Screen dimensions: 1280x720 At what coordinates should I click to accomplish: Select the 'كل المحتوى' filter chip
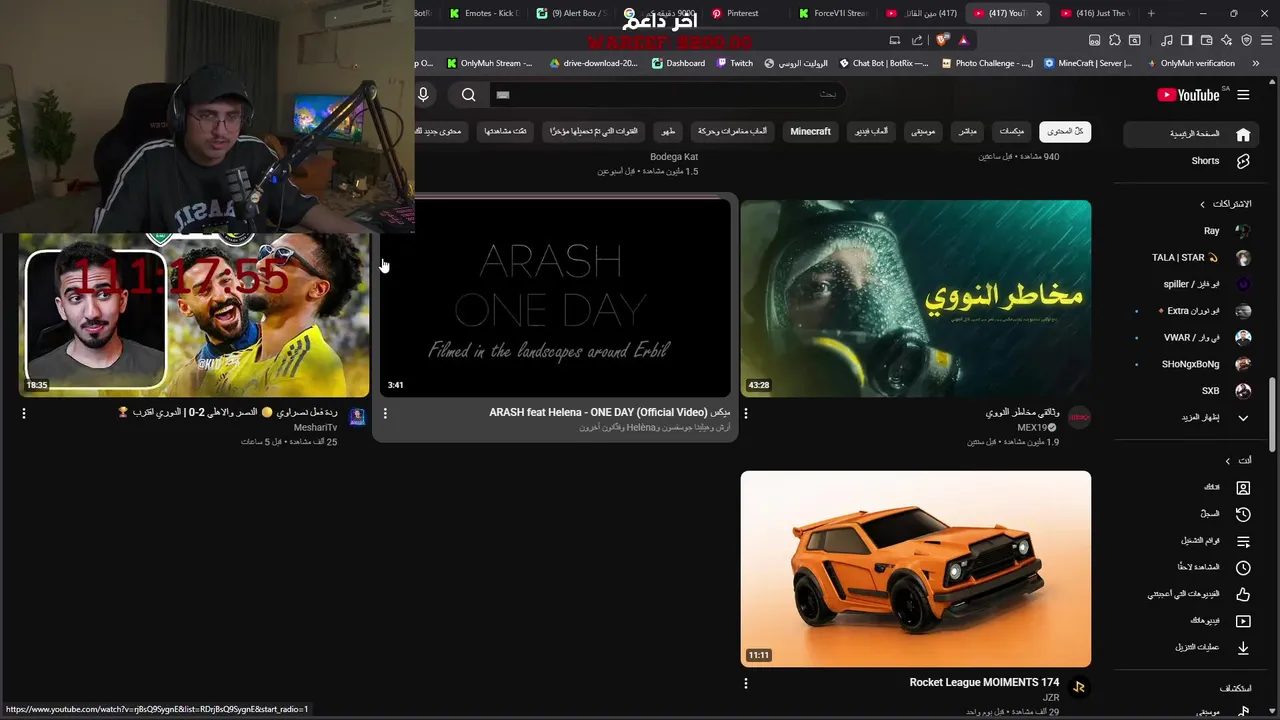1065,132
